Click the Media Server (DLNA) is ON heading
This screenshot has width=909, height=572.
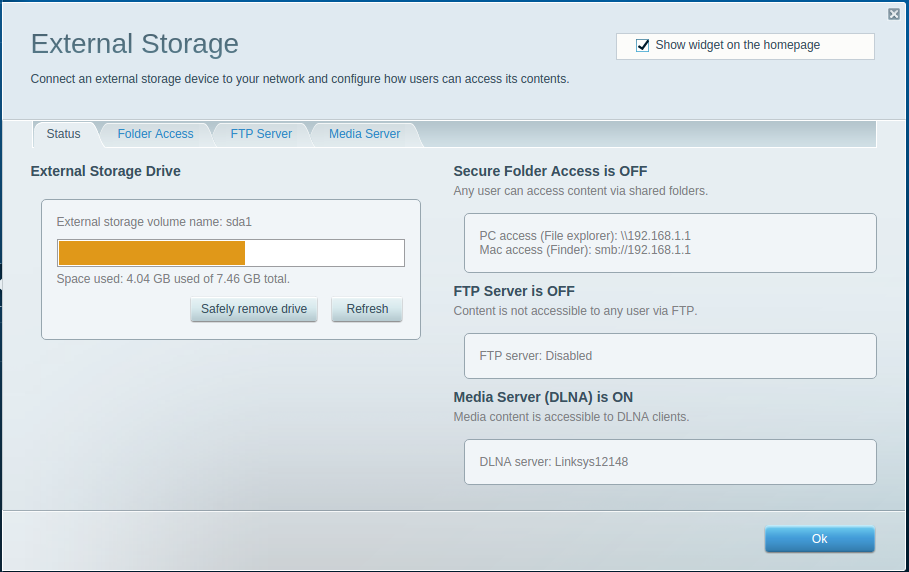[x=543, y=397]
